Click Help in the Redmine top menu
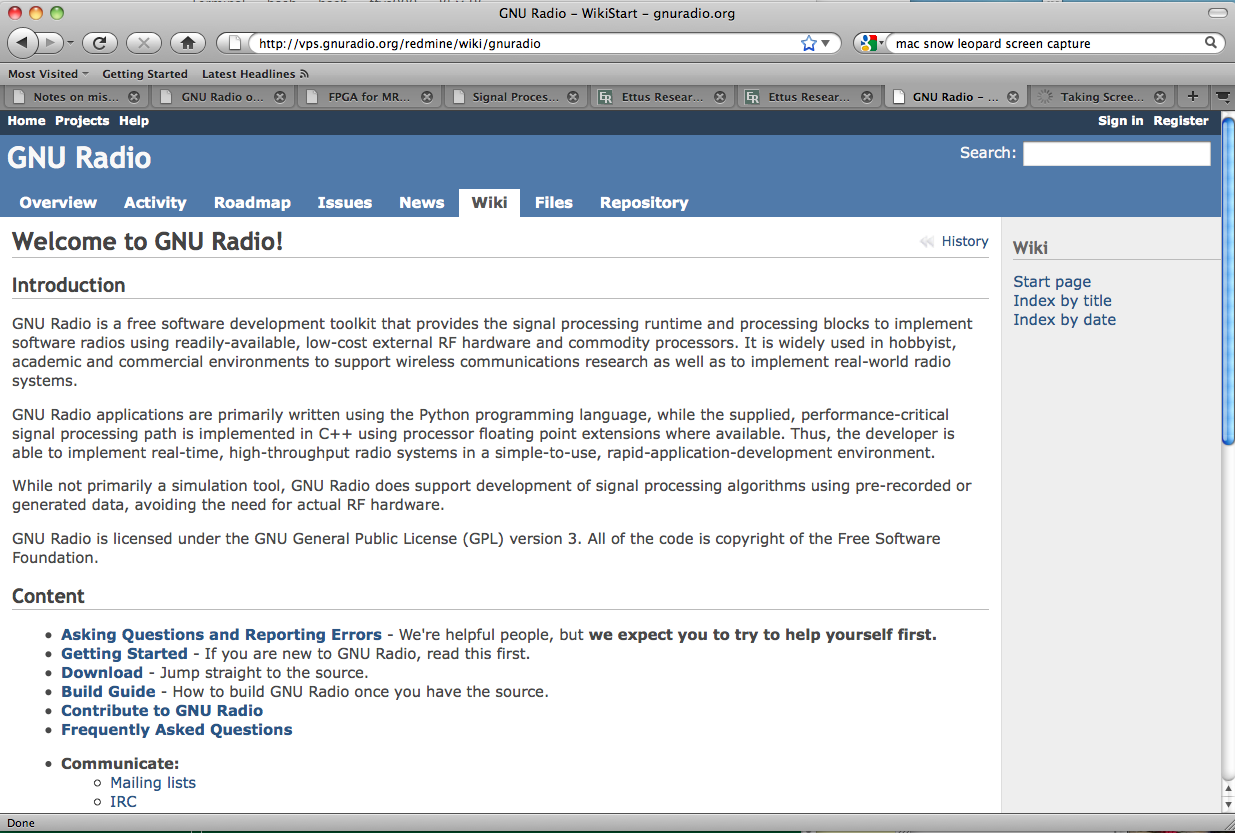Viewport: 1235px width, 833px height. tap(134, 121)
